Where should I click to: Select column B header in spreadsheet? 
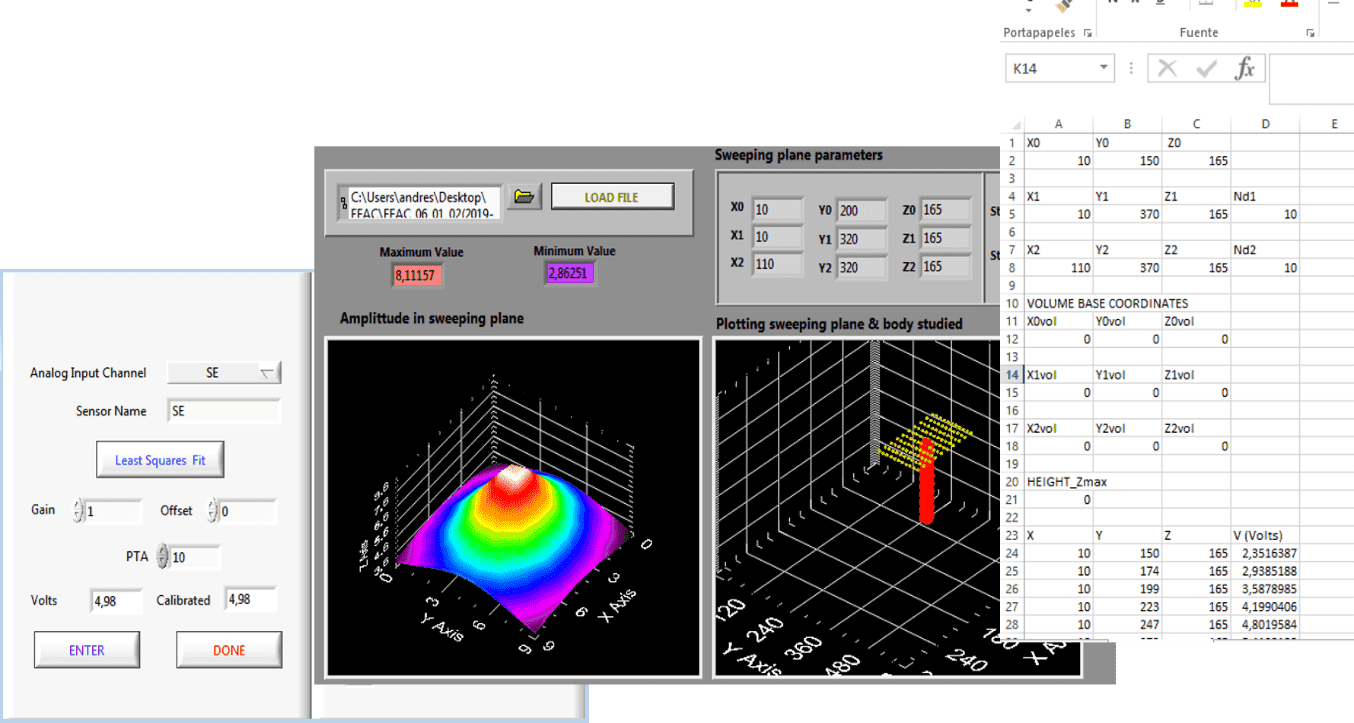(x=1127, y=124)
